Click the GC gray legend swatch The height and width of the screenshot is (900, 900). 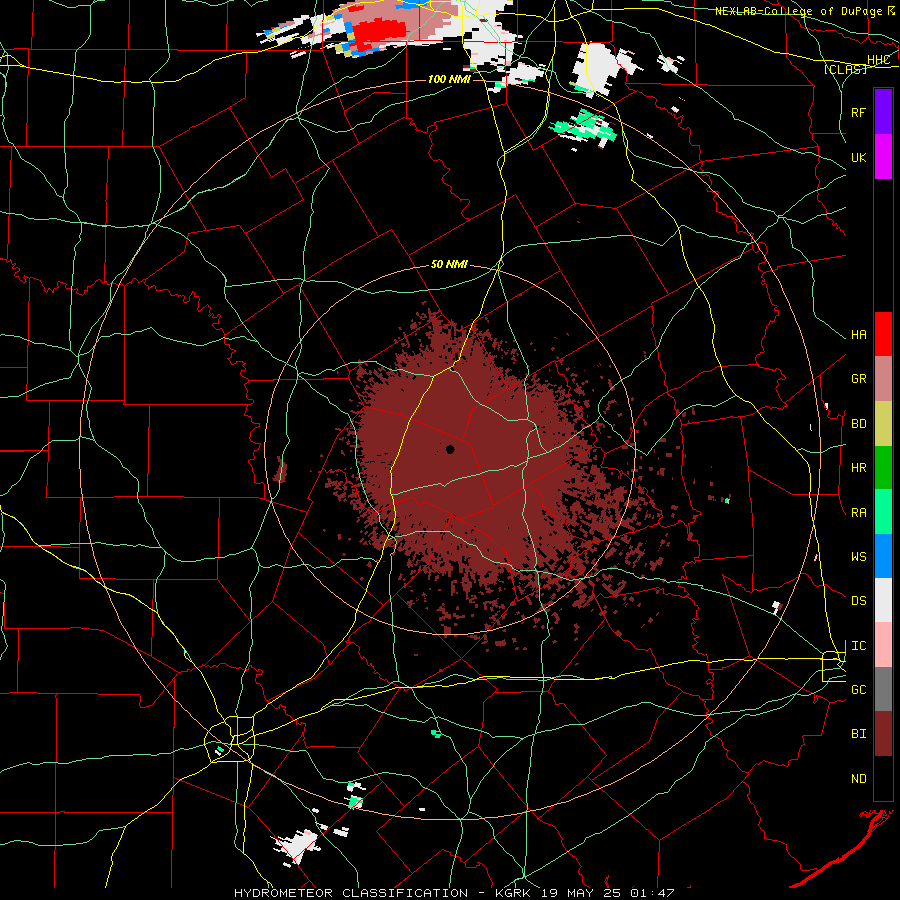(883, 689)
